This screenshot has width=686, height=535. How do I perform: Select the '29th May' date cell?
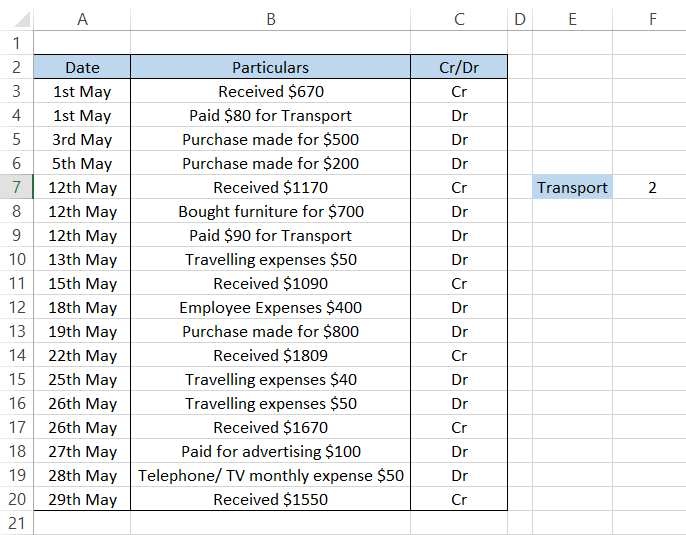(x=82, y=499)
